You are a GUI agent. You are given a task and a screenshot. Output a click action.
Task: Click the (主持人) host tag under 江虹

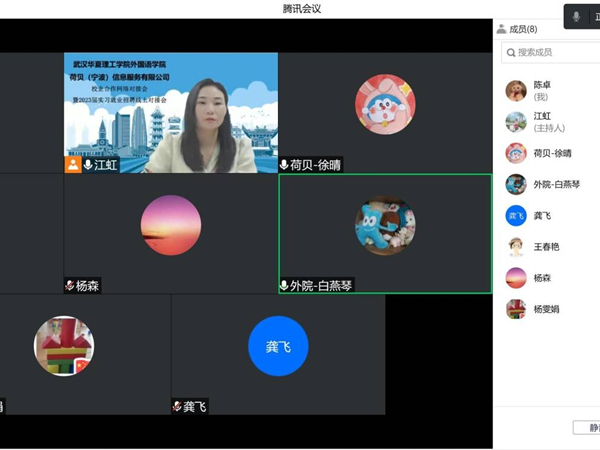549,128
